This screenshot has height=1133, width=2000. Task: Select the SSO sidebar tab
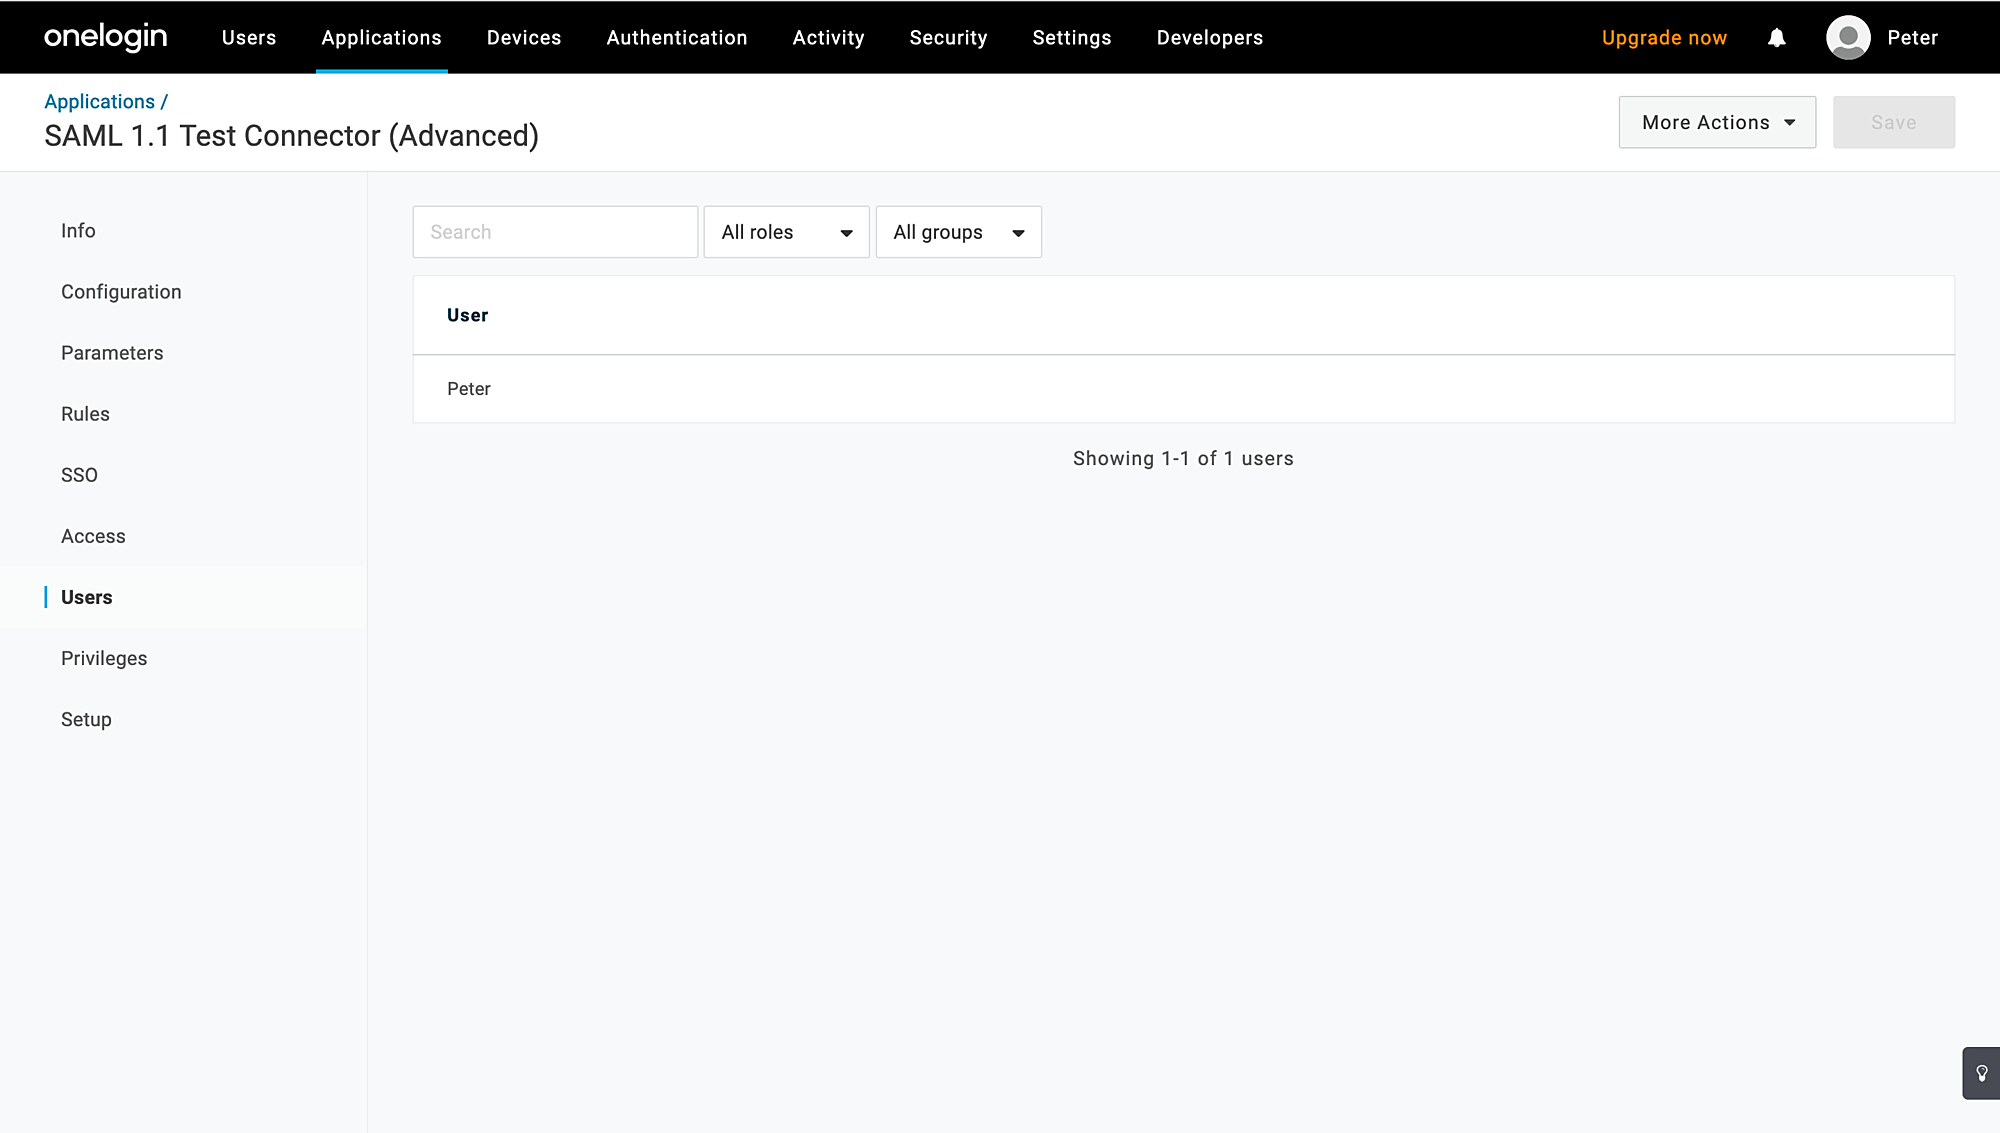(79, 475)
